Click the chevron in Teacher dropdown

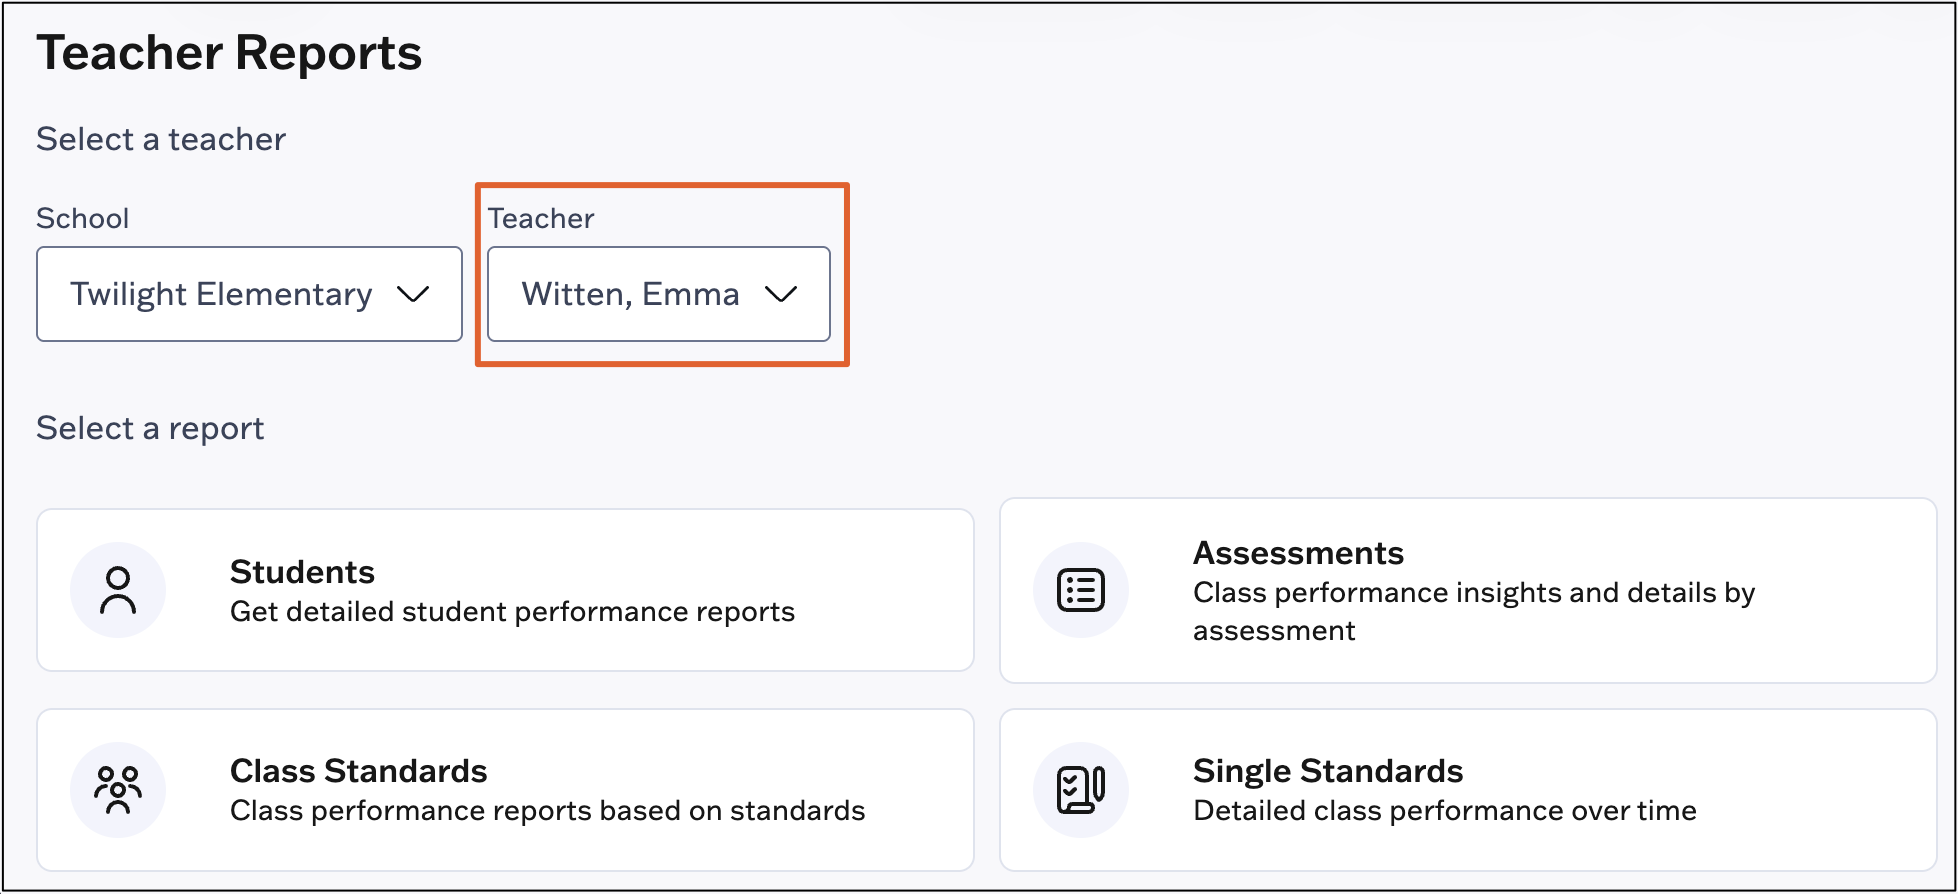pos(781,294)
